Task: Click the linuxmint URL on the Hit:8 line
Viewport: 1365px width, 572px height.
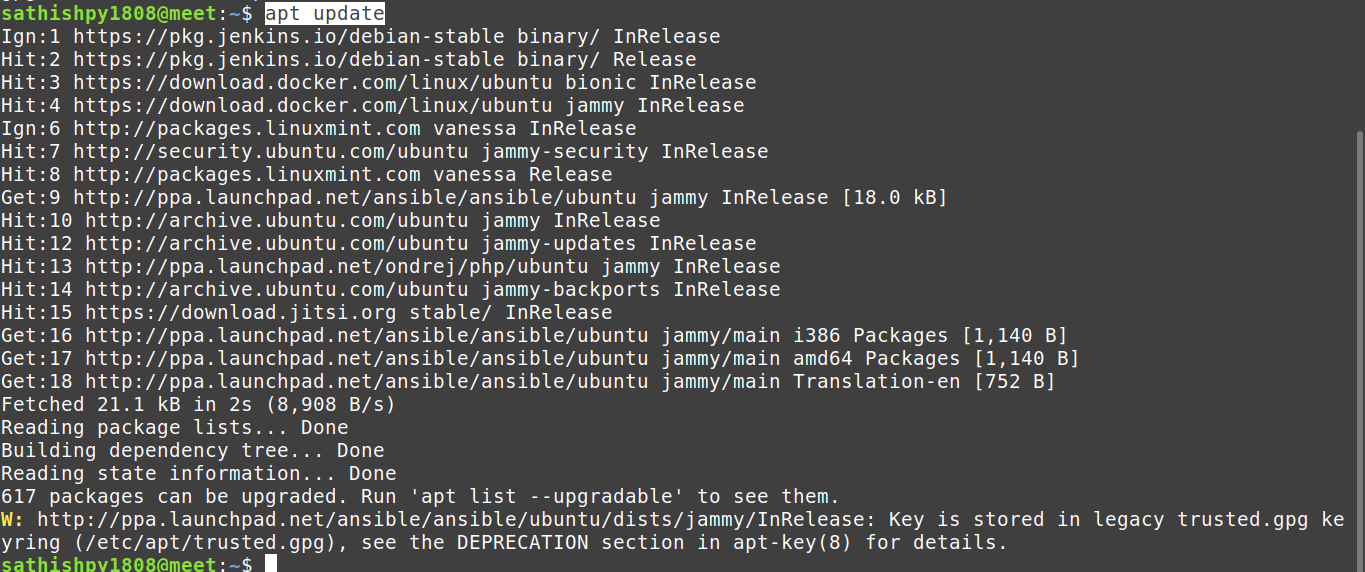Action: tap(247, 175)
